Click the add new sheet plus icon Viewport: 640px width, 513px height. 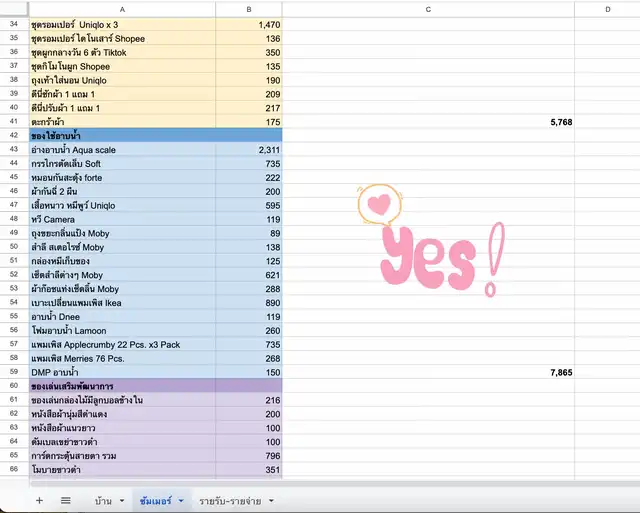click(x=39, y=500)
